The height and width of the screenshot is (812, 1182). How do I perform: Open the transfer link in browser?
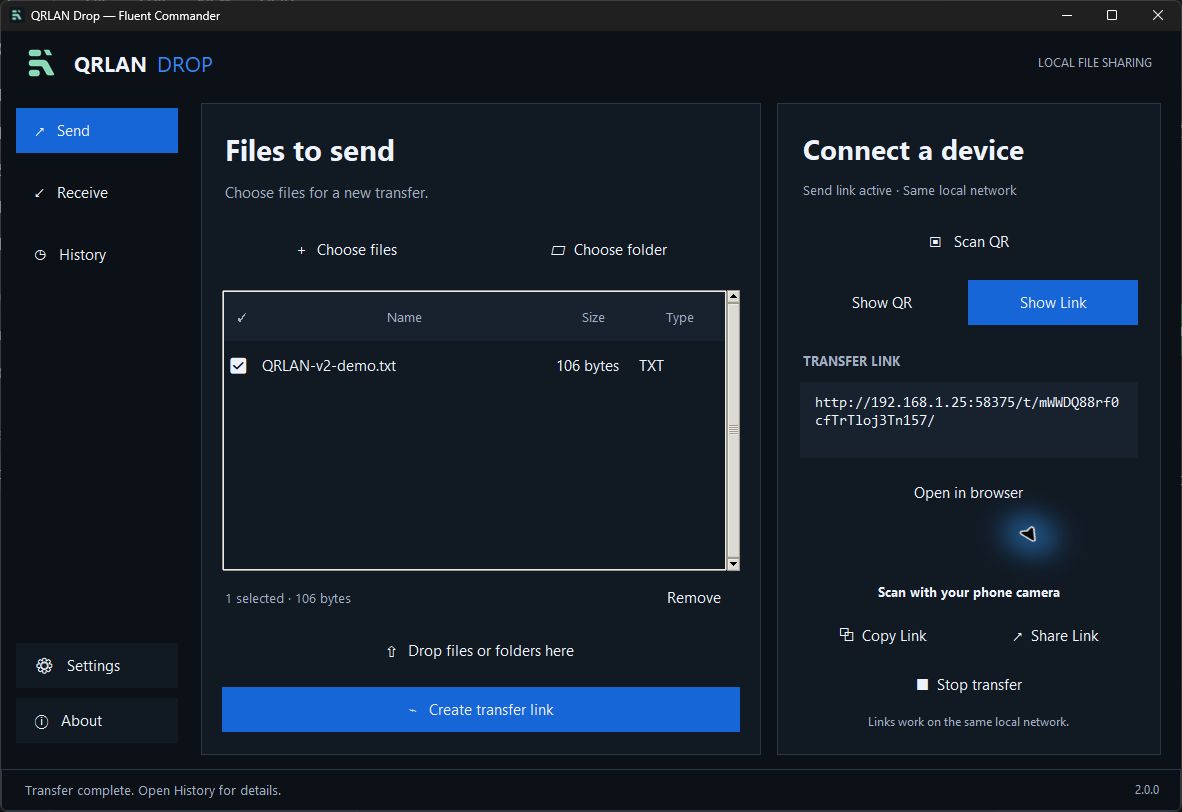pyautogui.click(x=969, y=492)
